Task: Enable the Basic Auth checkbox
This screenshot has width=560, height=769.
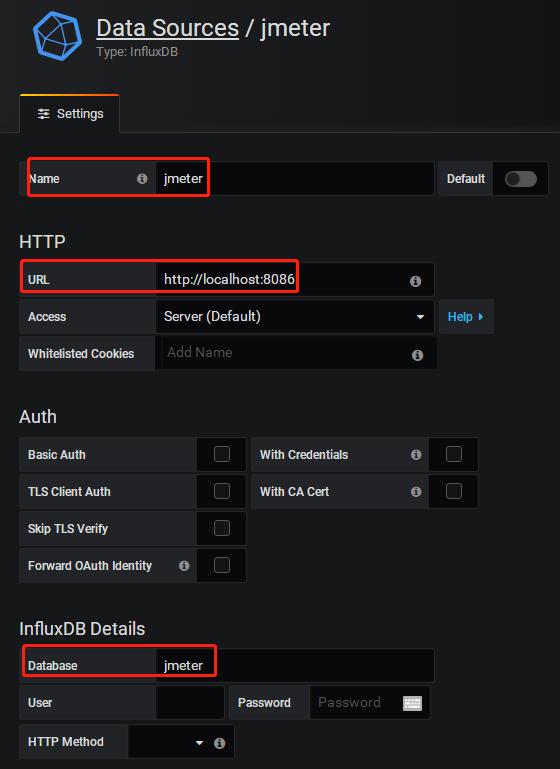Action: tap(222, 454)
